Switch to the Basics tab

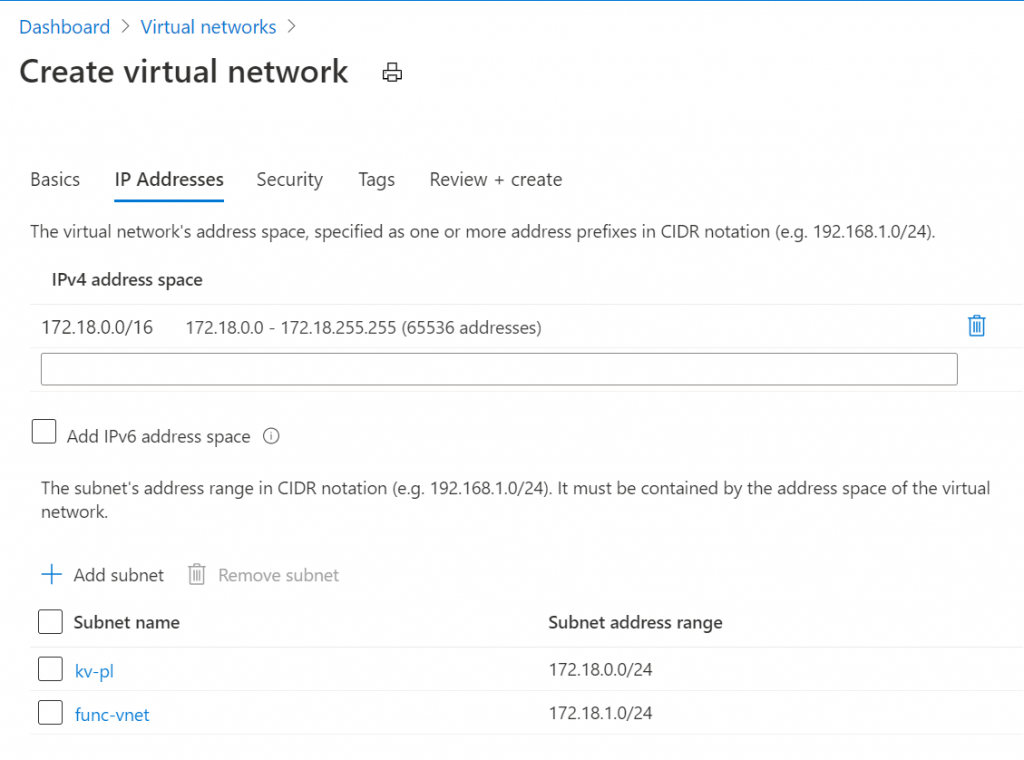coord(55,180)
